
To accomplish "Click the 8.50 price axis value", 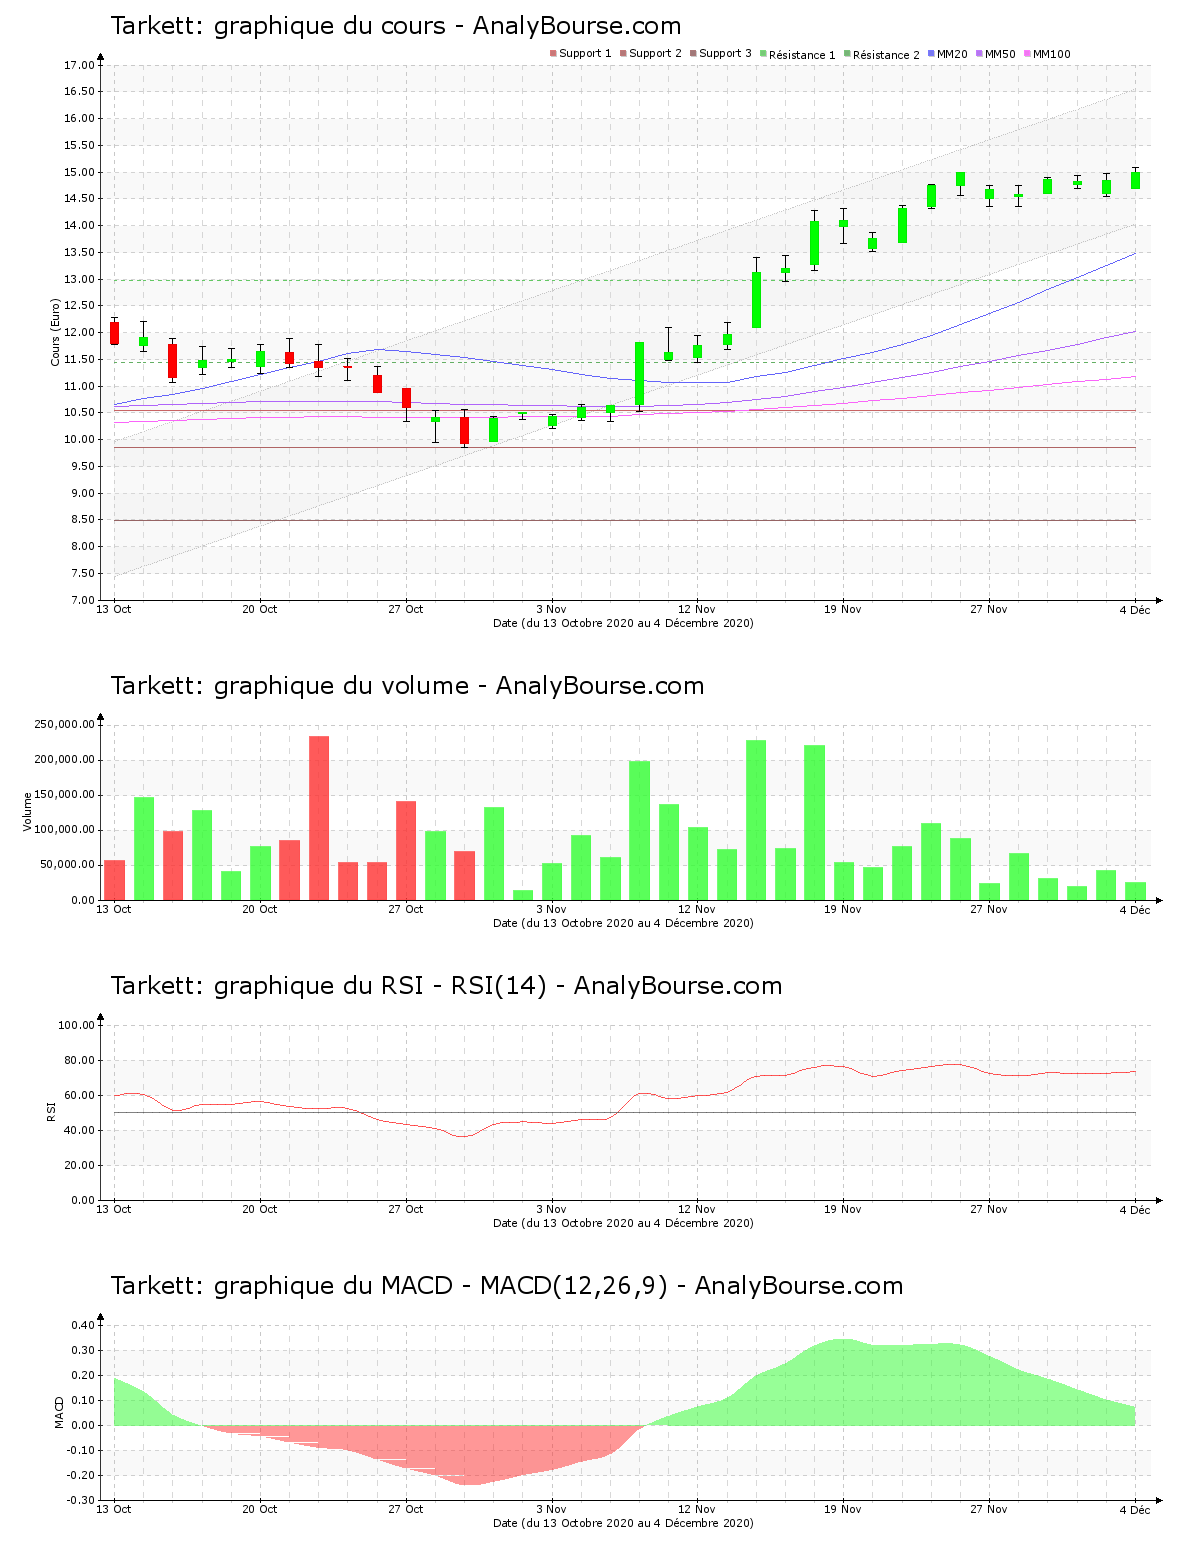I will tap(82, 520).
